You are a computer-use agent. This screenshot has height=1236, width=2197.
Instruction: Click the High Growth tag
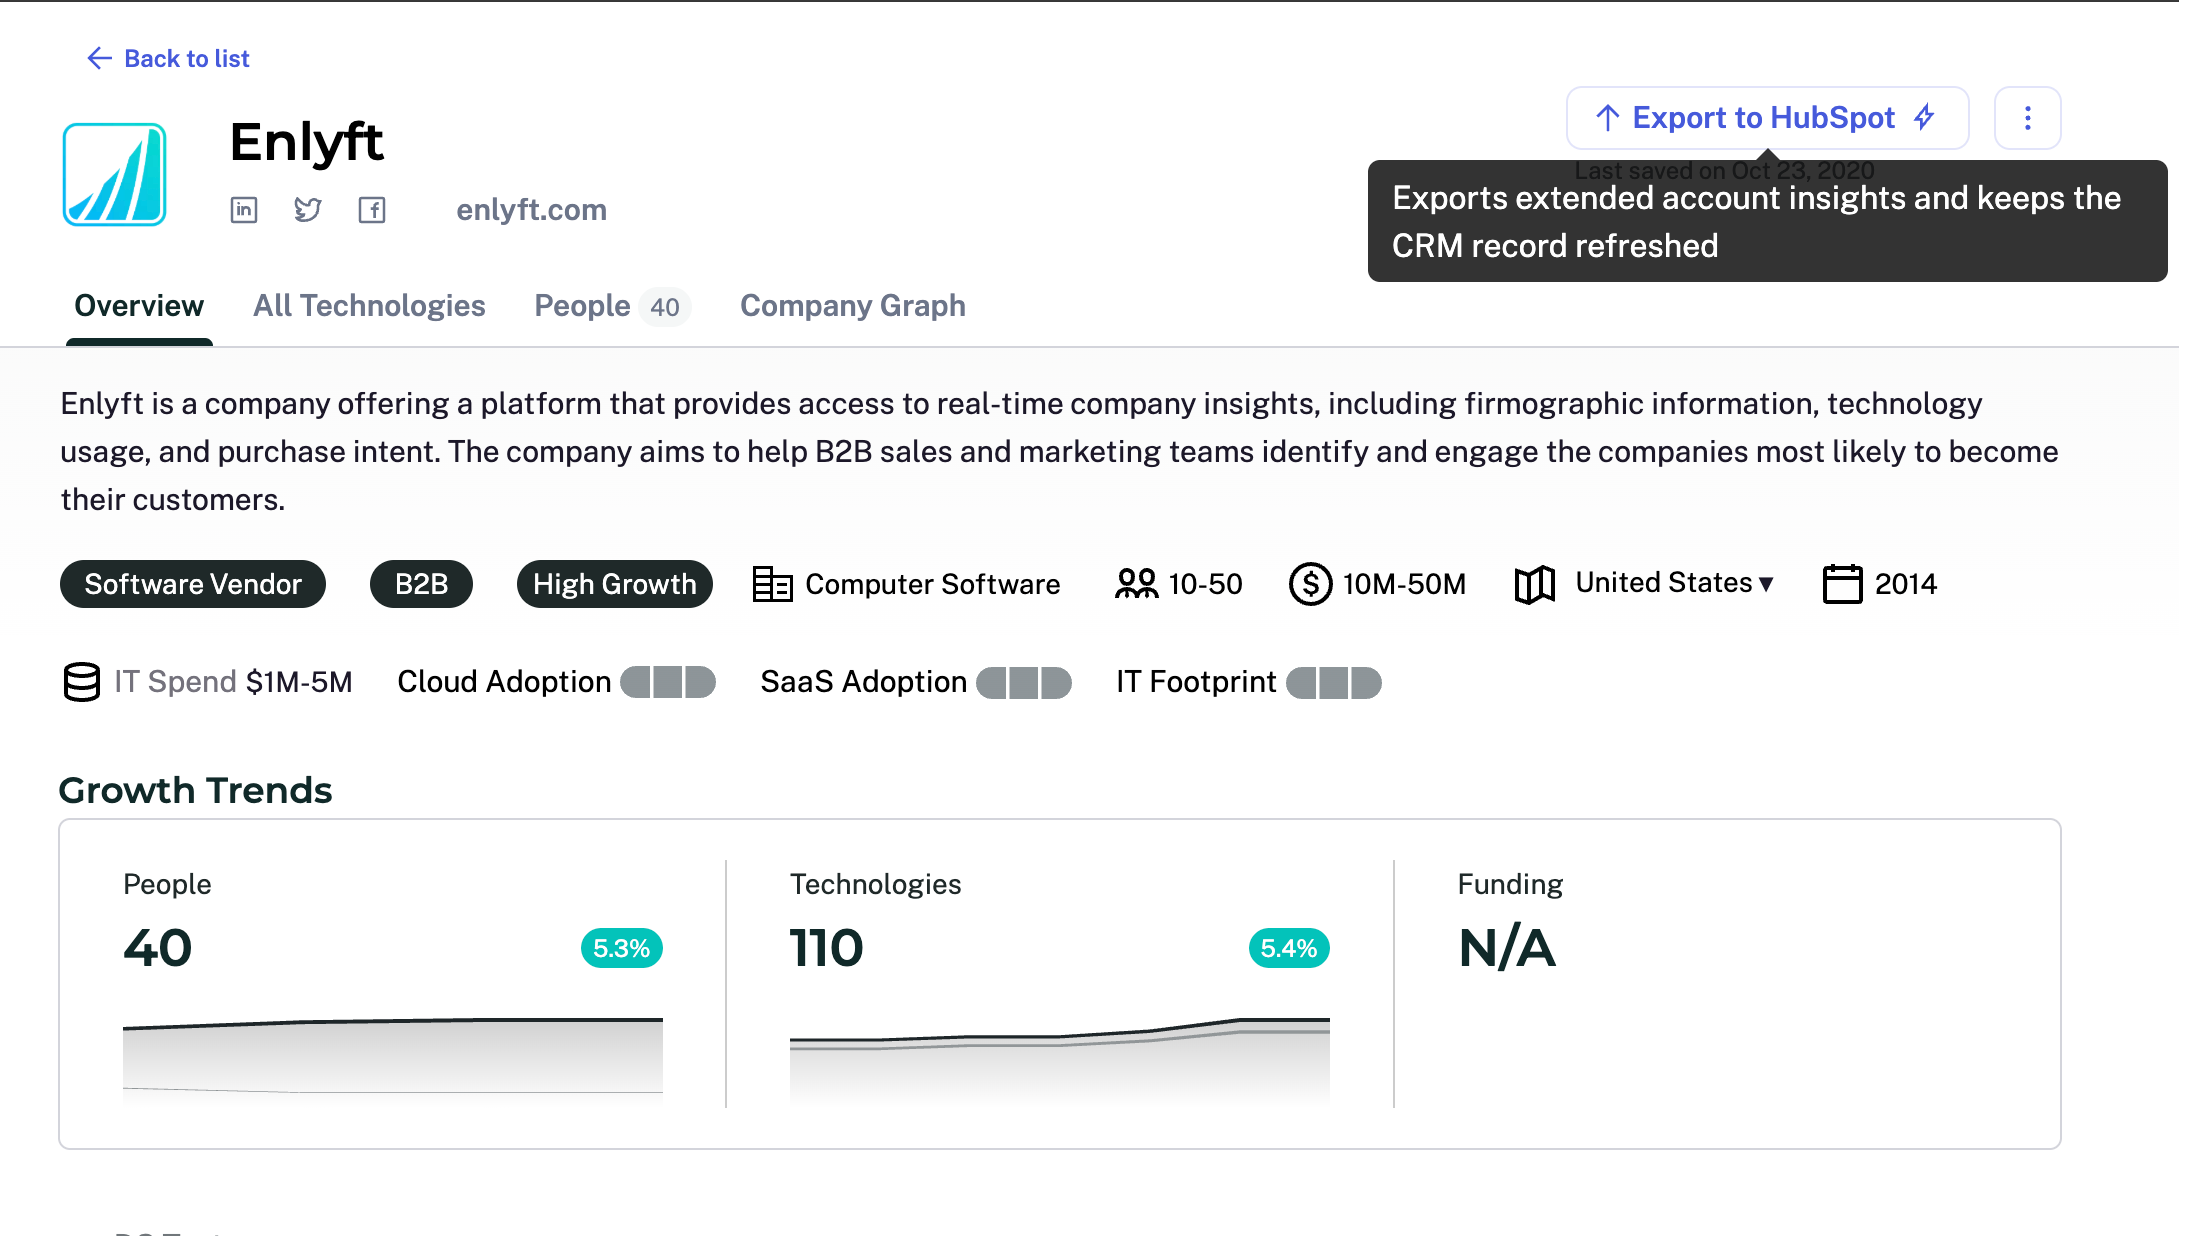tap(614, 584)
